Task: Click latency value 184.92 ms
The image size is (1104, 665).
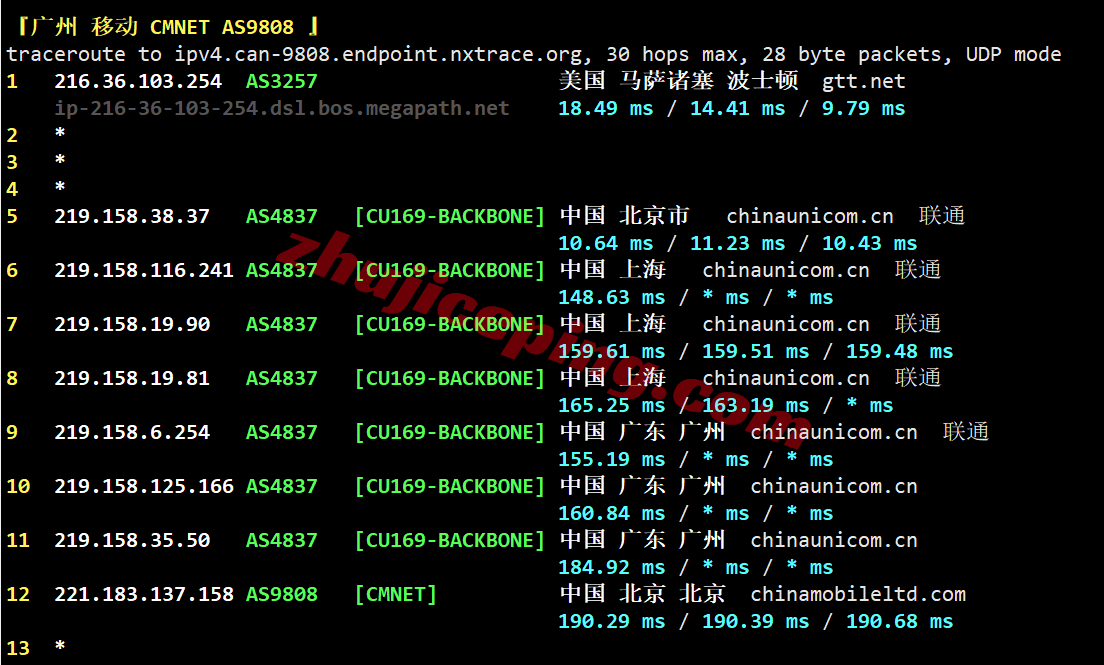Action: click(x=612, y=568)
